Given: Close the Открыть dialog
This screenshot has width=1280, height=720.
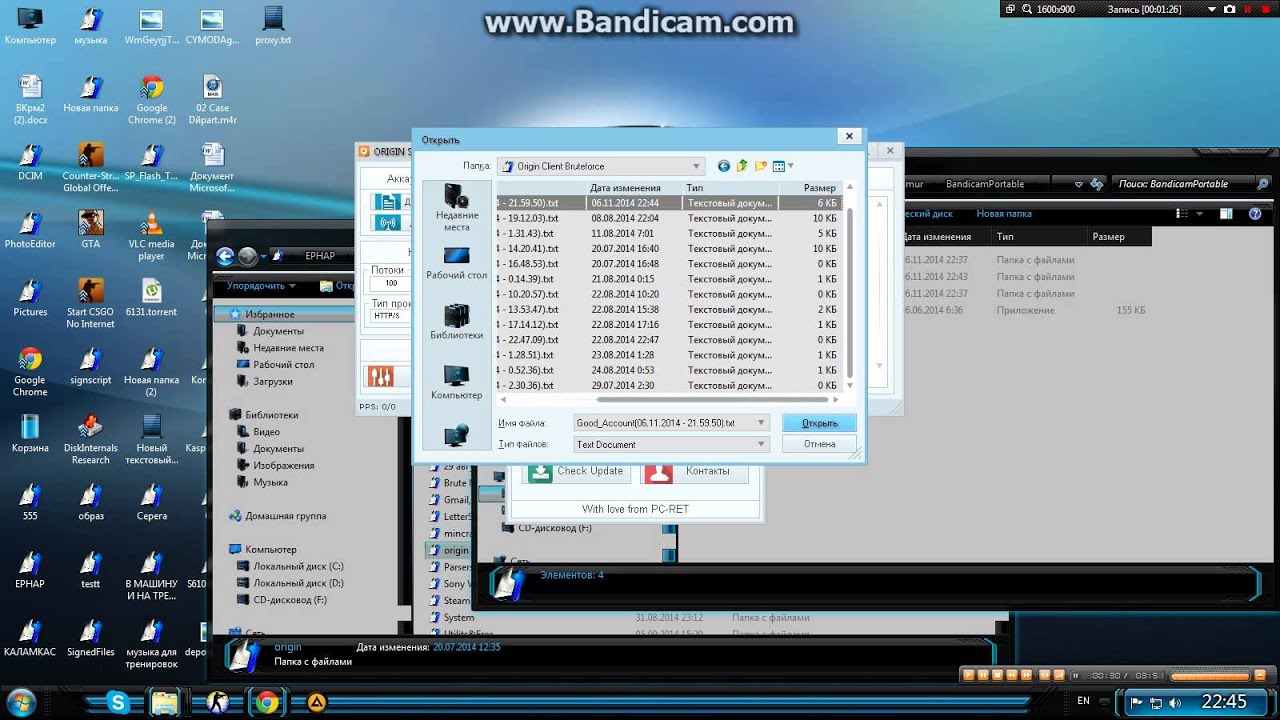Looking at the screenshot, I should [848, 136].
